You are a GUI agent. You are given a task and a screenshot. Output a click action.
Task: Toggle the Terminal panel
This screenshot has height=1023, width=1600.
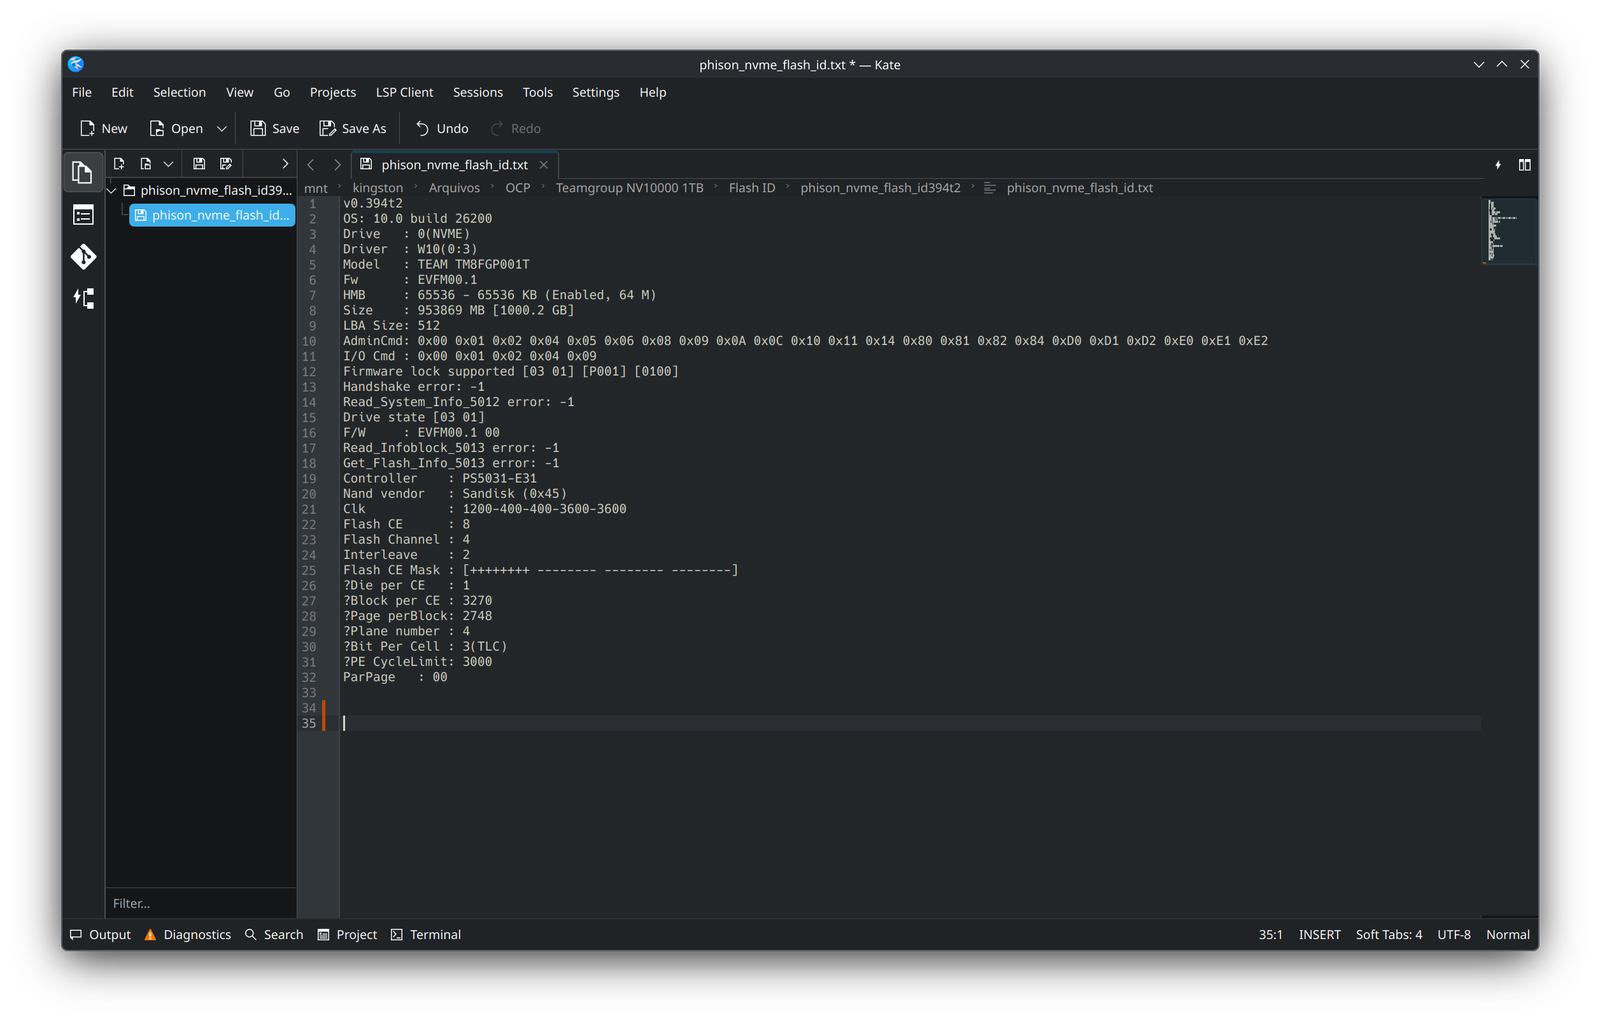(426, 935)
